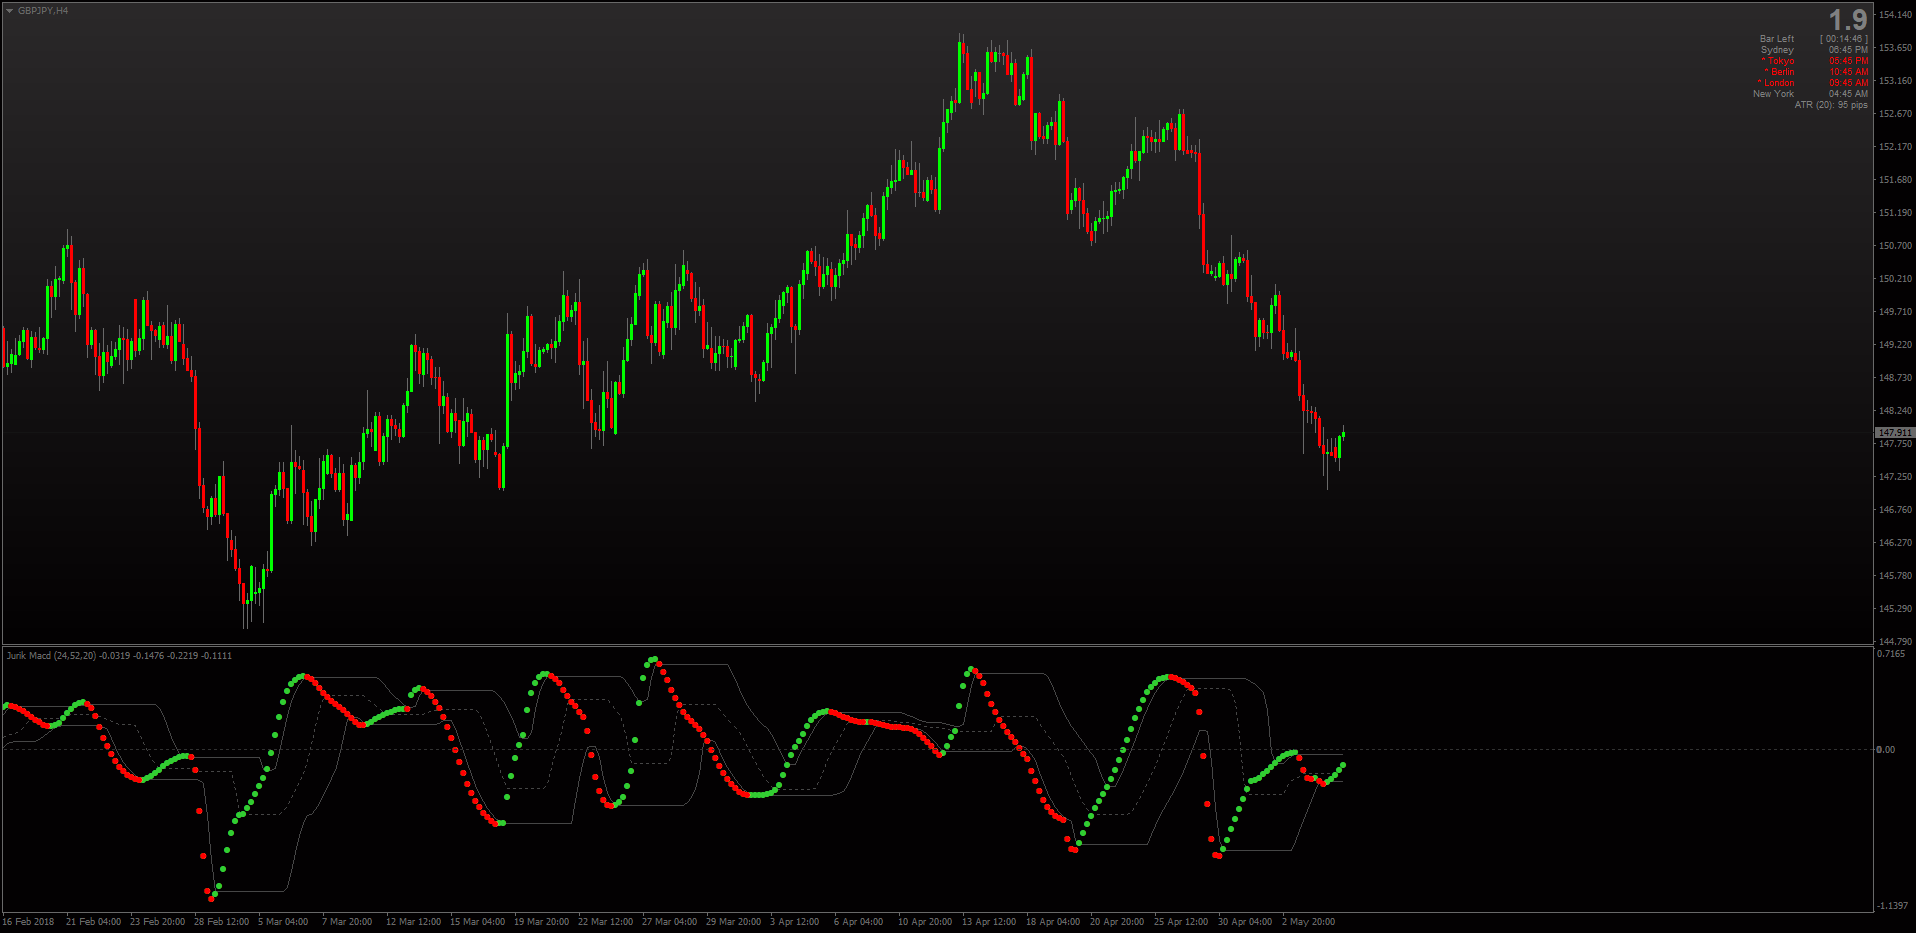
Task: Expand the GBPJPY,H4 chart dropdown arrow
Action: (x=9, y=11)
